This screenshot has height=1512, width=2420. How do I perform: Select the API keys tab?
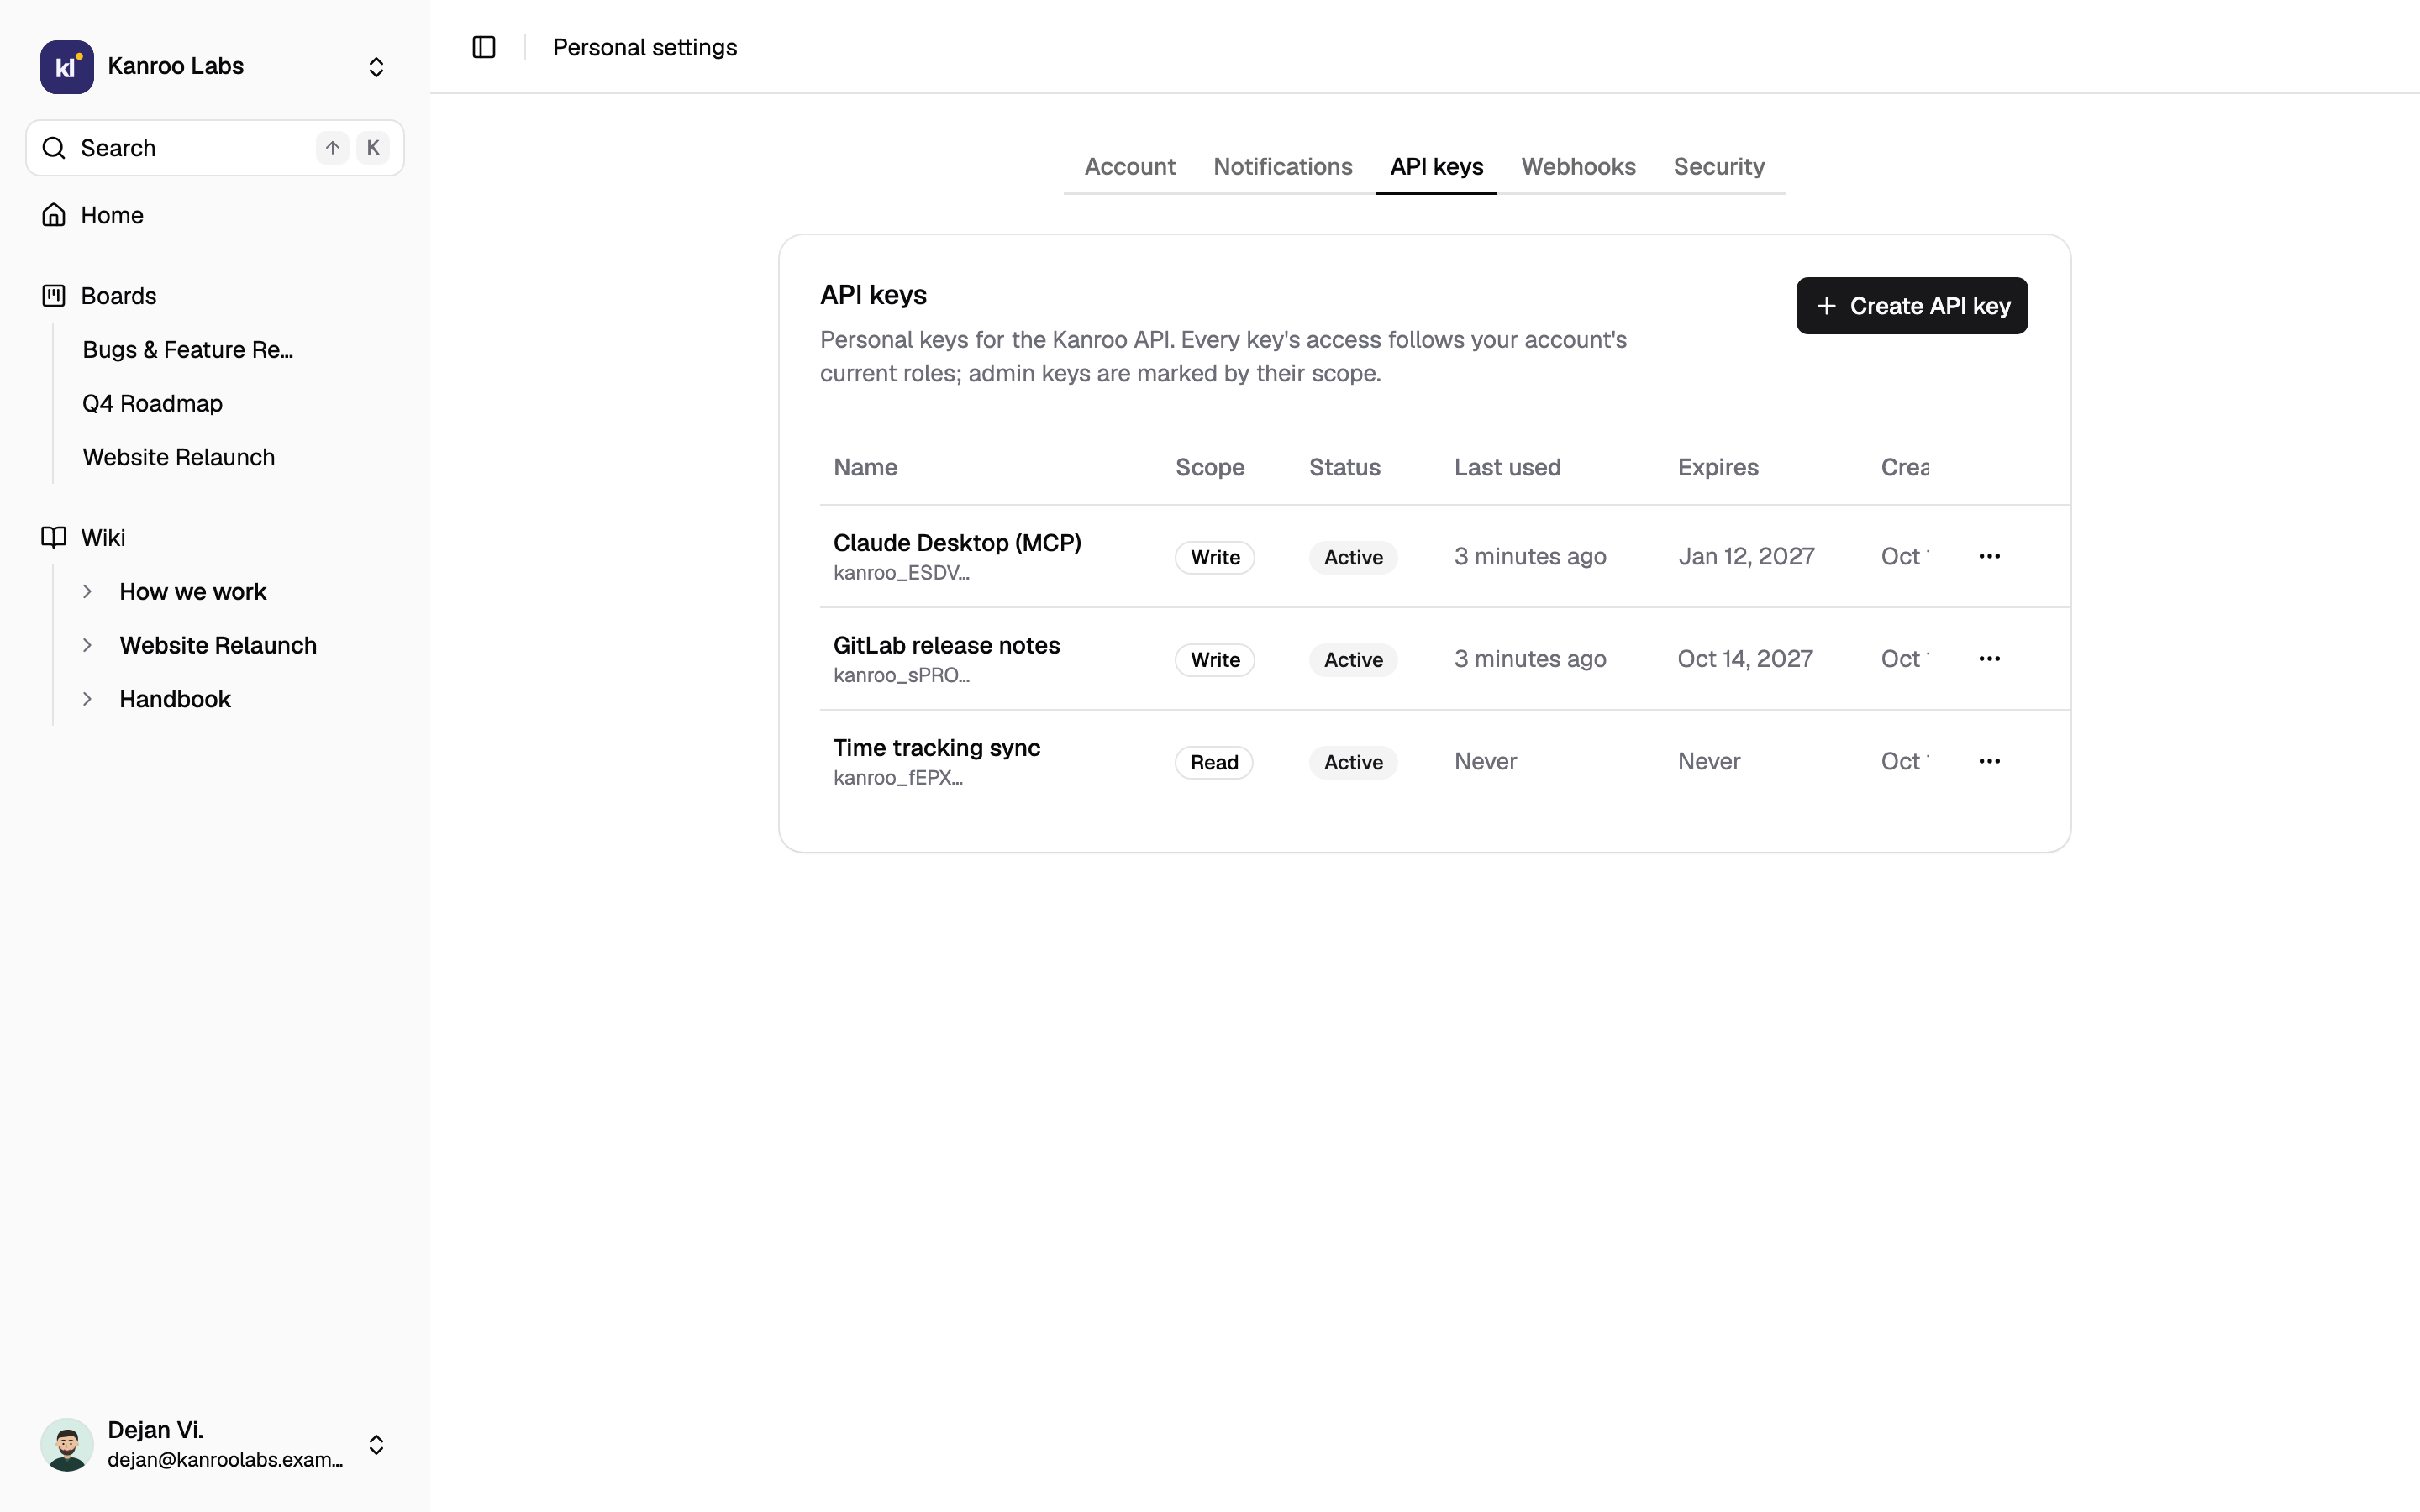point(1437,167)
